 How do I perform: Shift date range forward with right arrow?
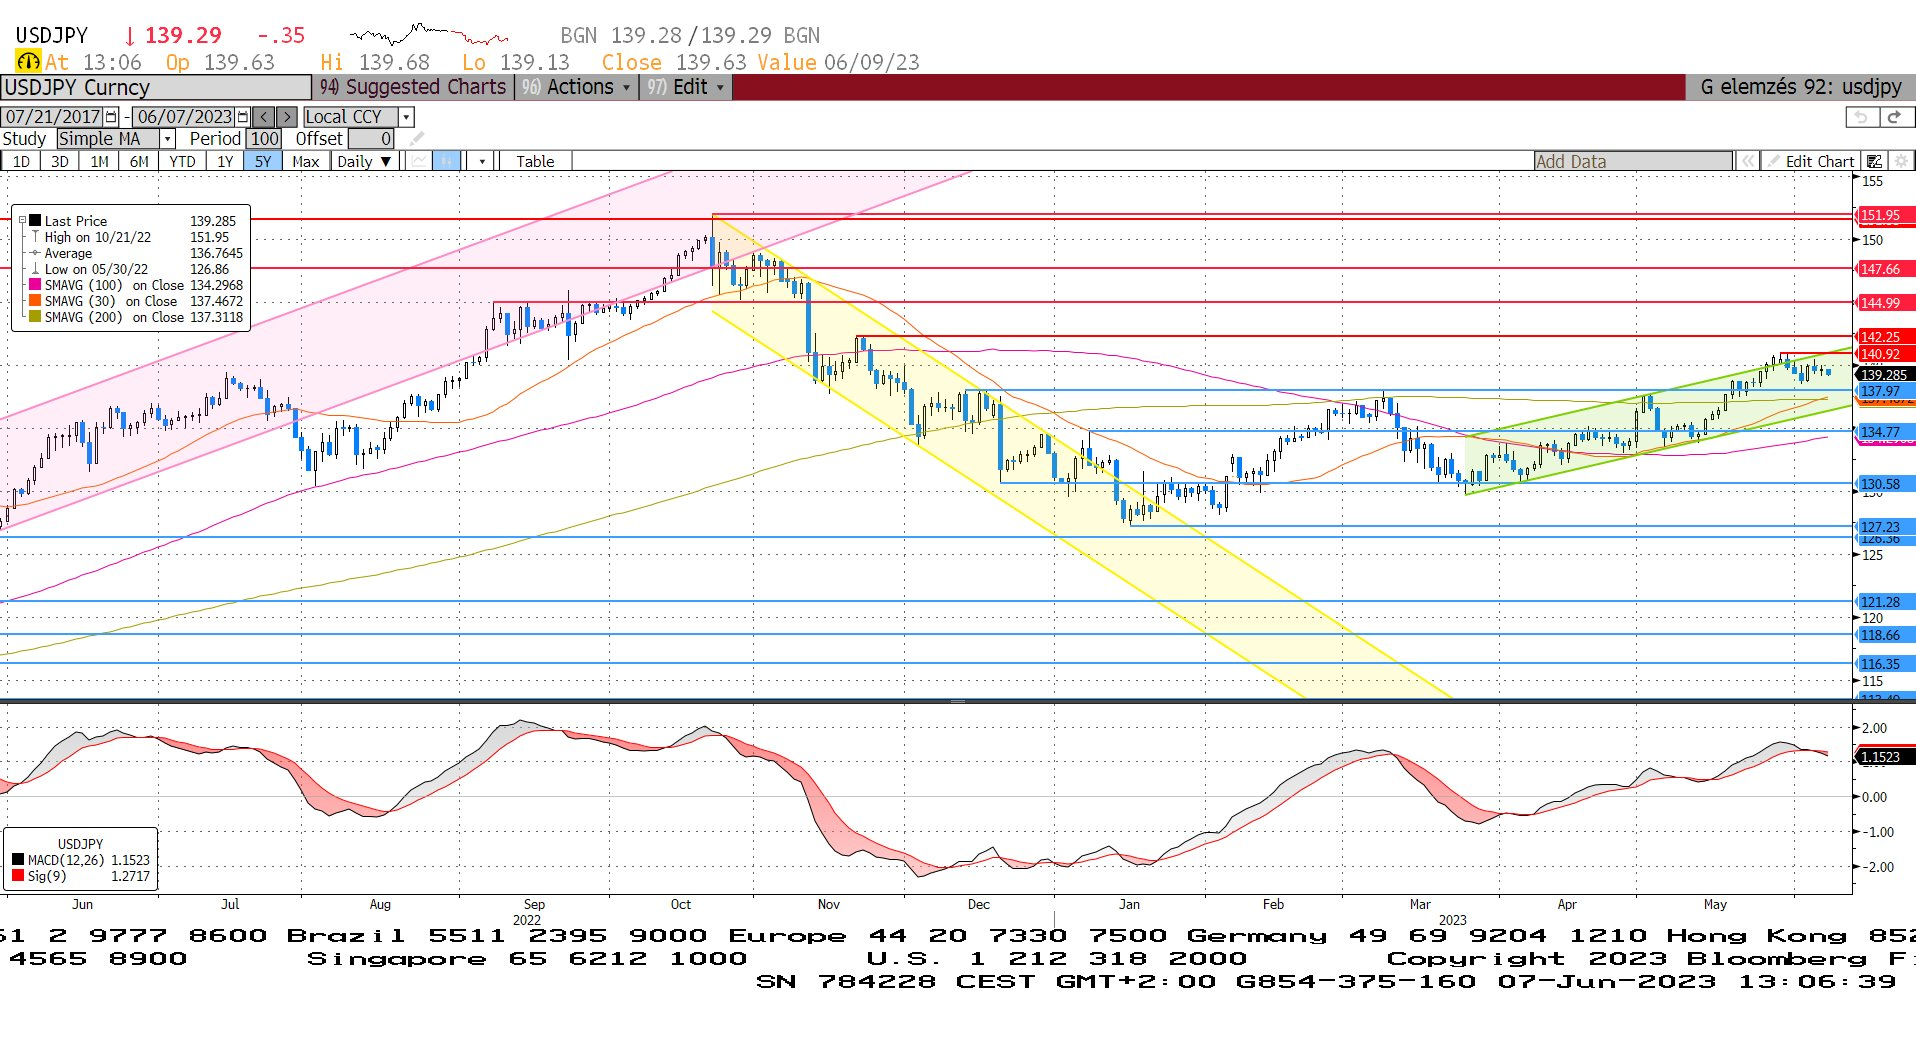click(286, 117)
